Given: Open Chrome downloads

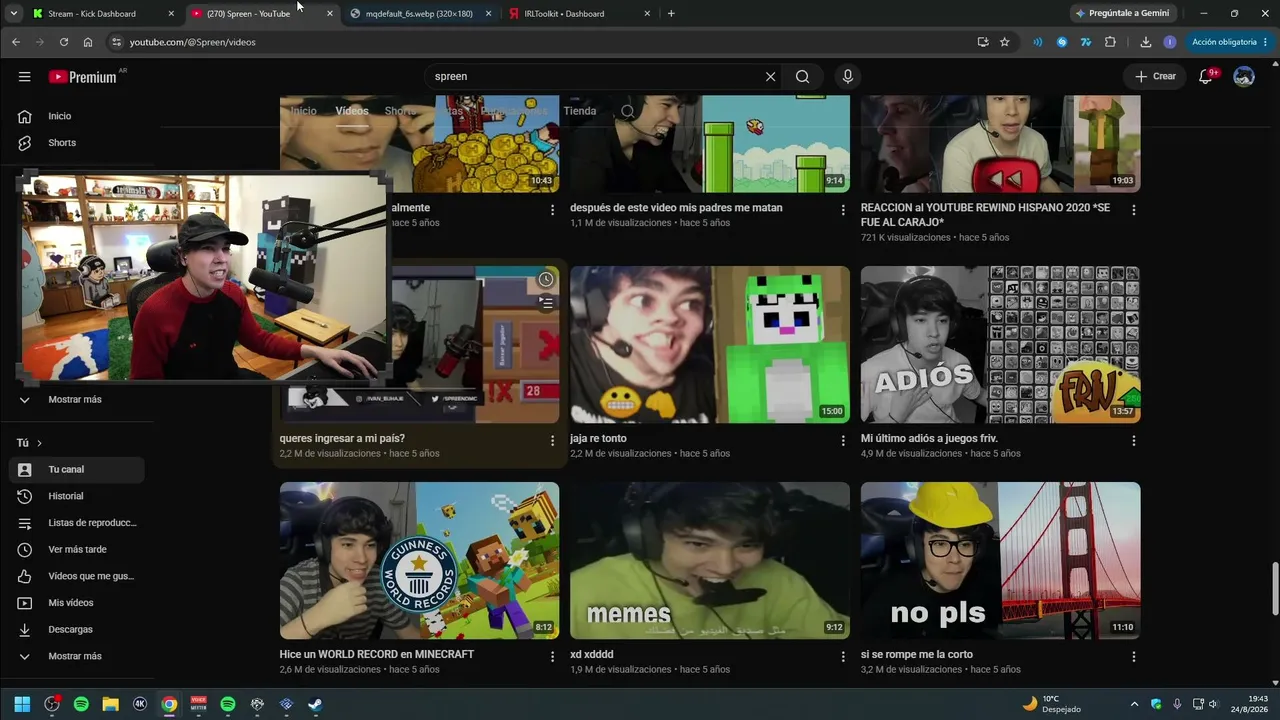Looking at the screenshot, I should point(1146,42).
